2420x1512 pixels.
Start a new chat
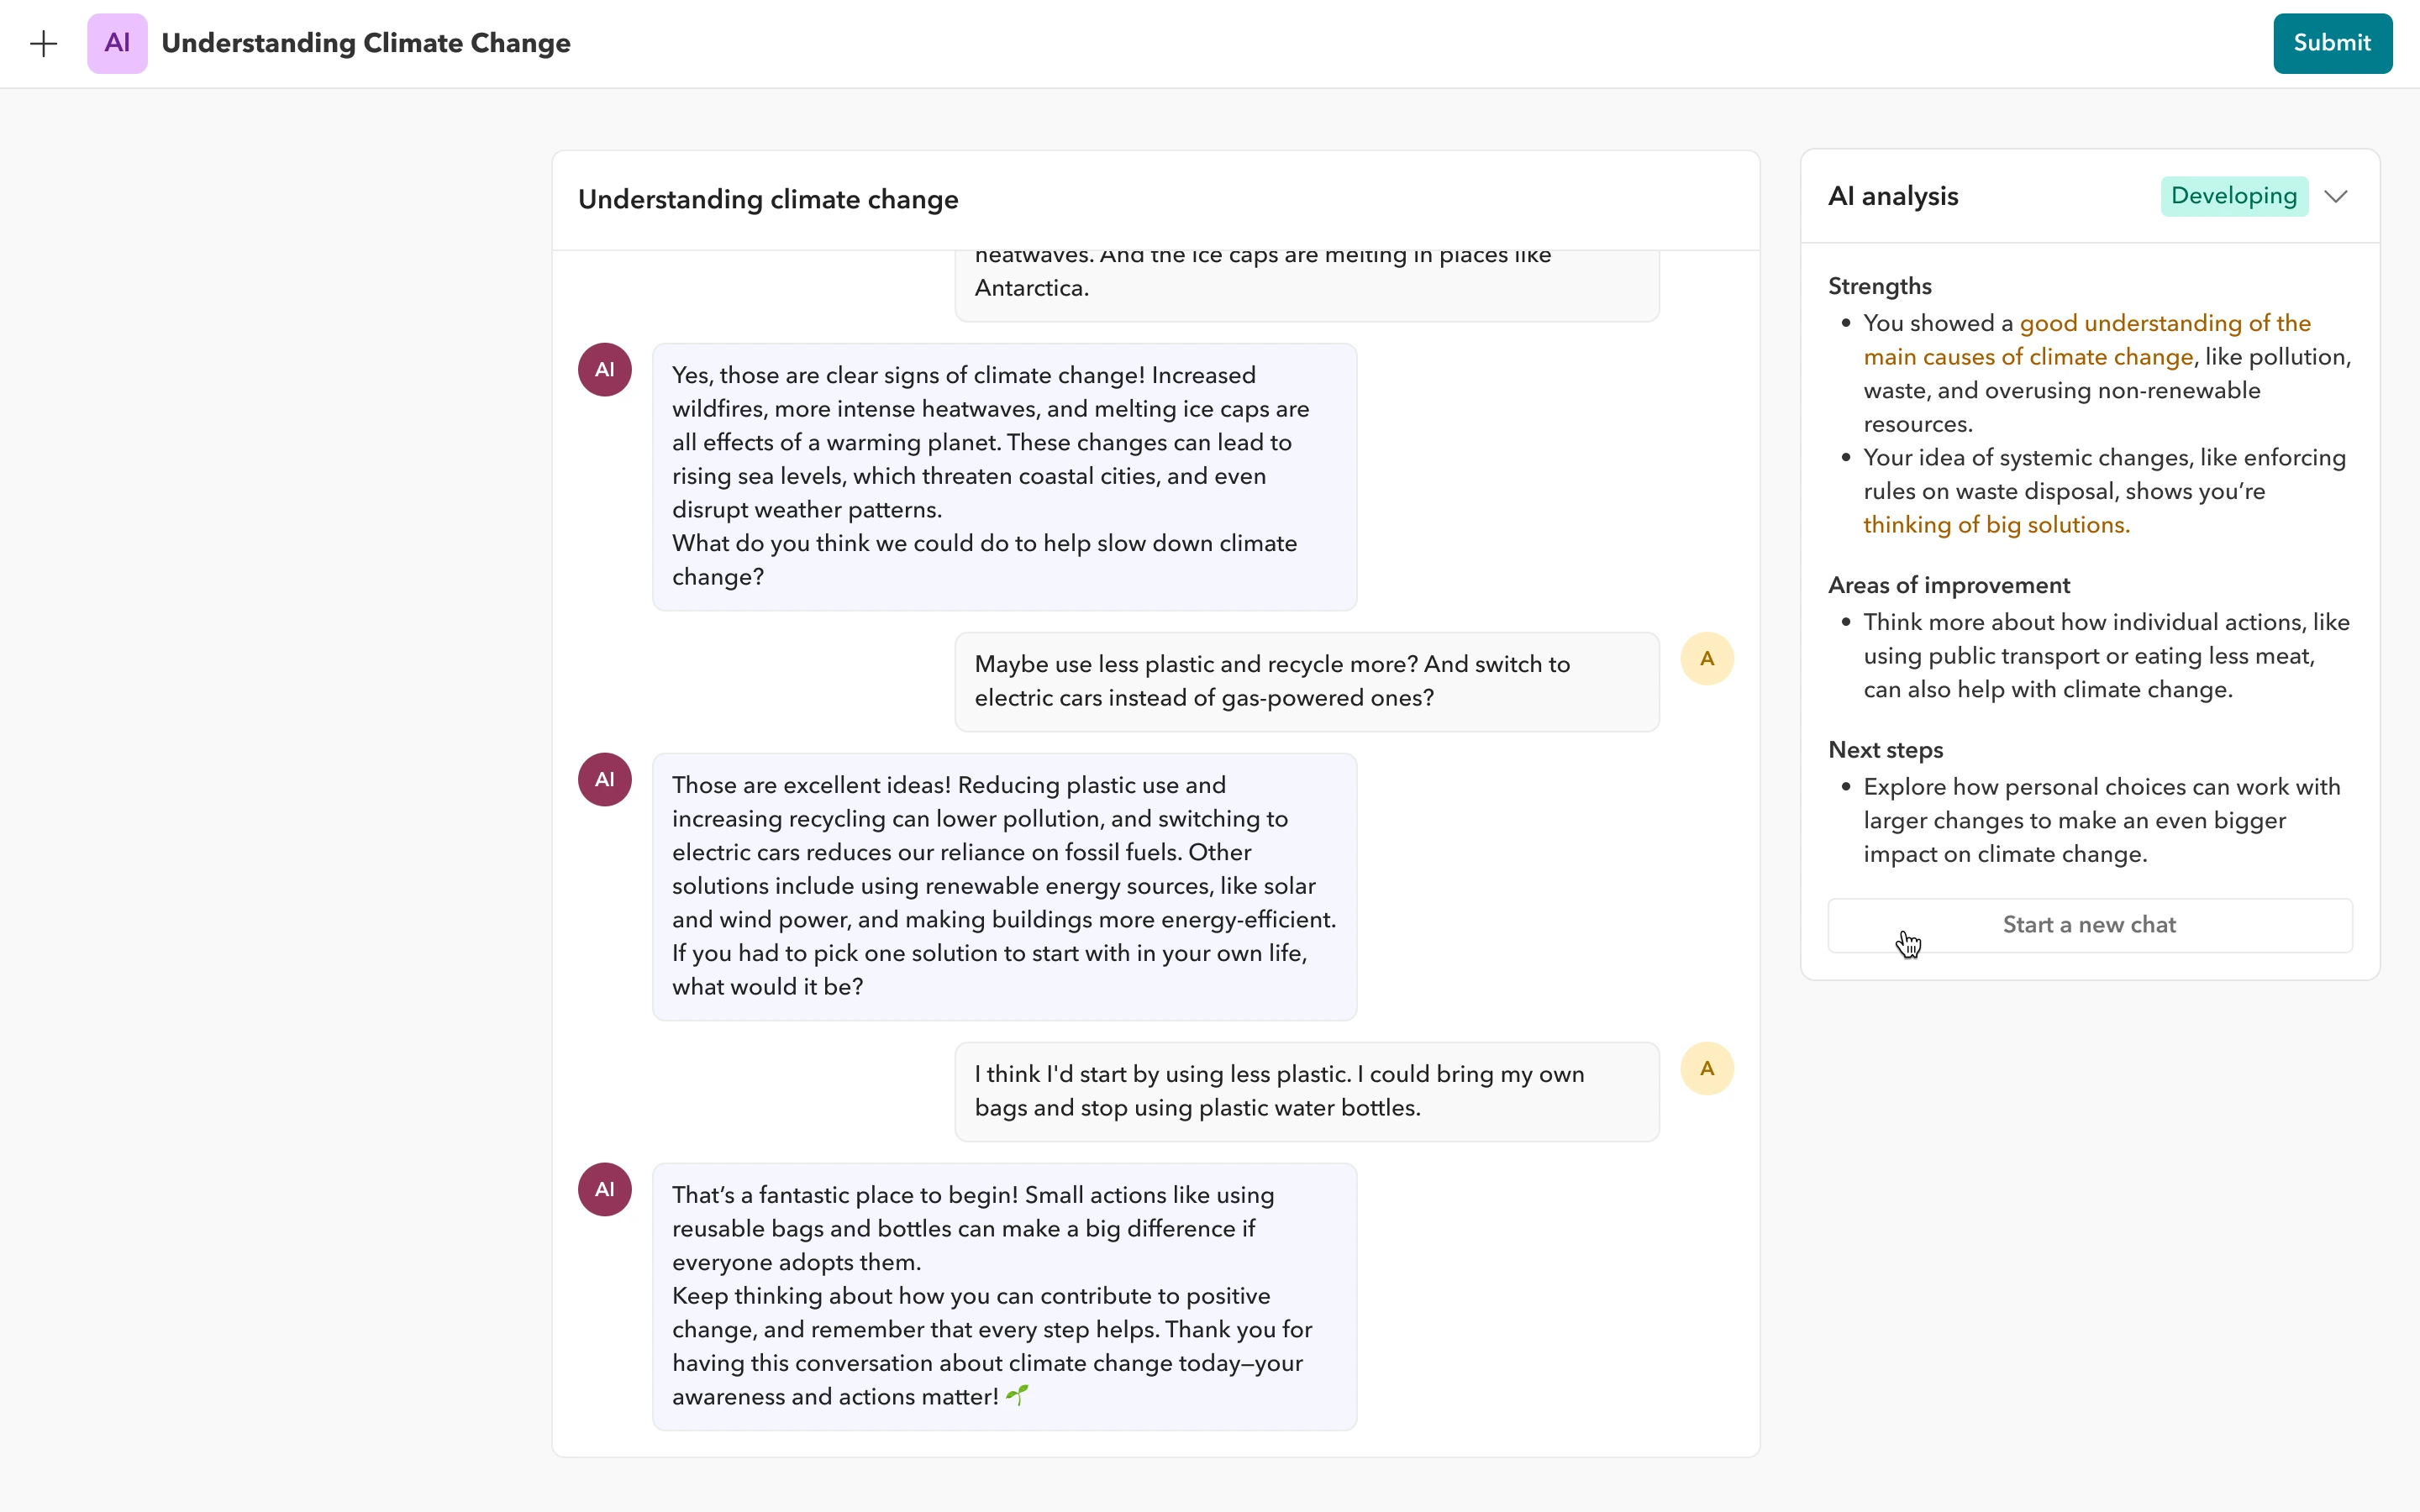click(2088, 925)
